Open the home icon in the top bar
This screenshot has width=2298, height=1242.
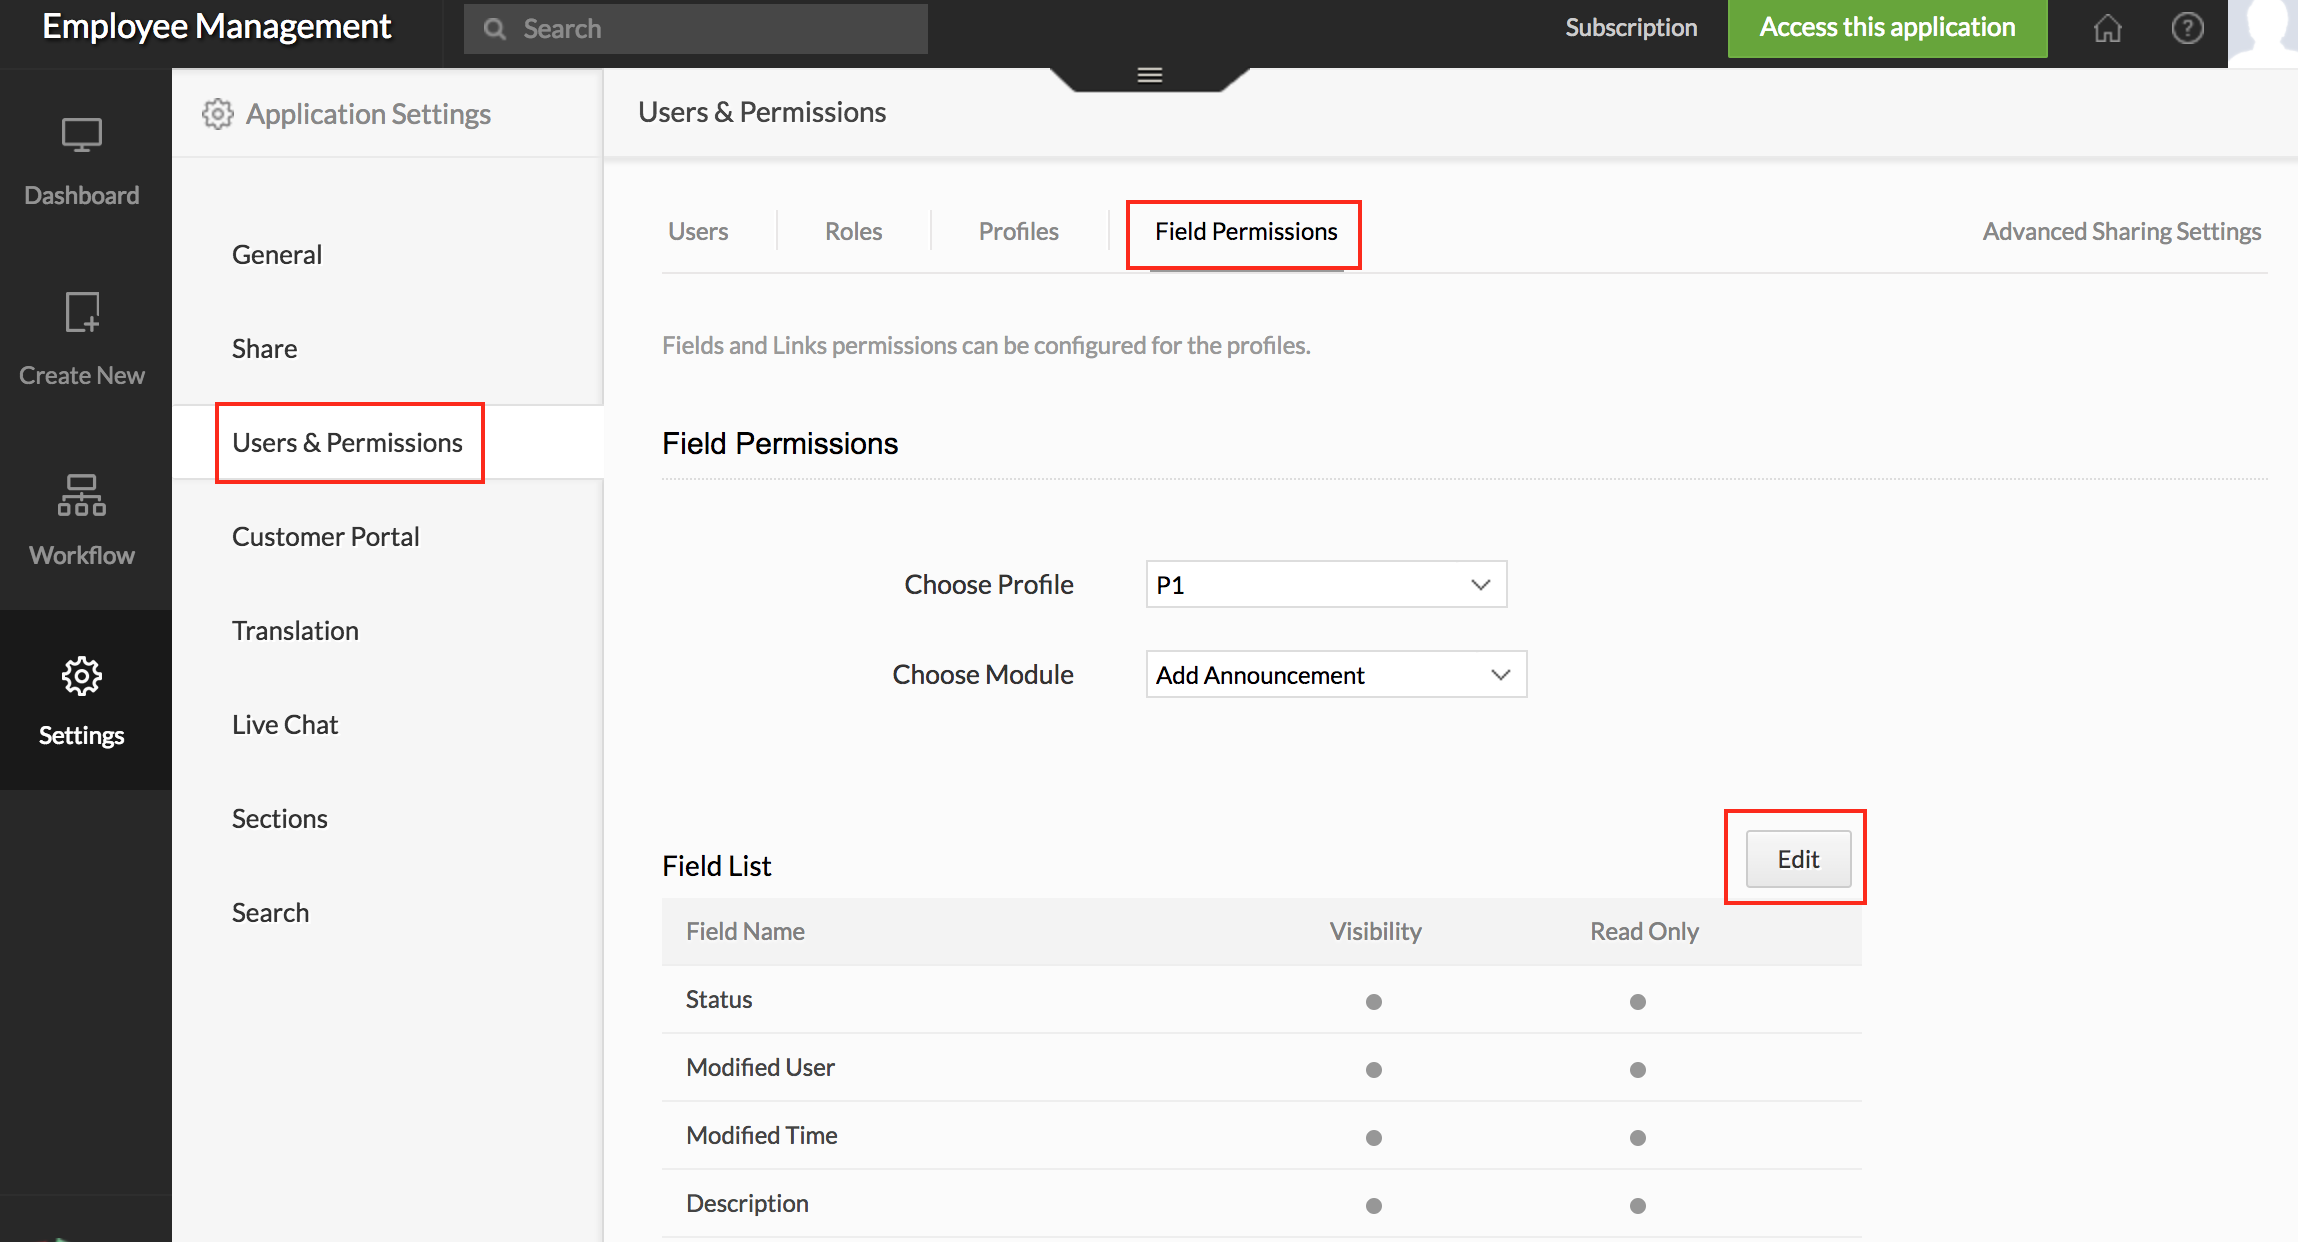point(2106,28)
